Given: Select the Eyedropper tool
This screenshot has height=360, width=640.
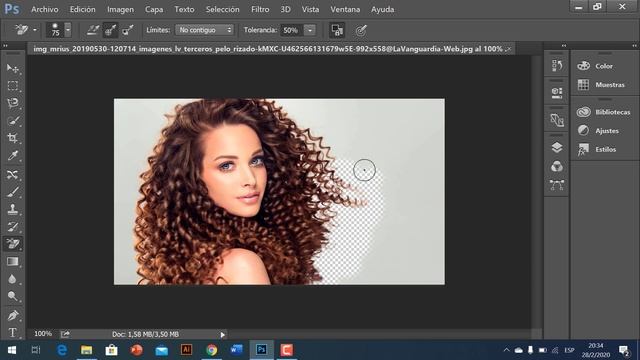Looking at the screenshot, I should [13, 156].
